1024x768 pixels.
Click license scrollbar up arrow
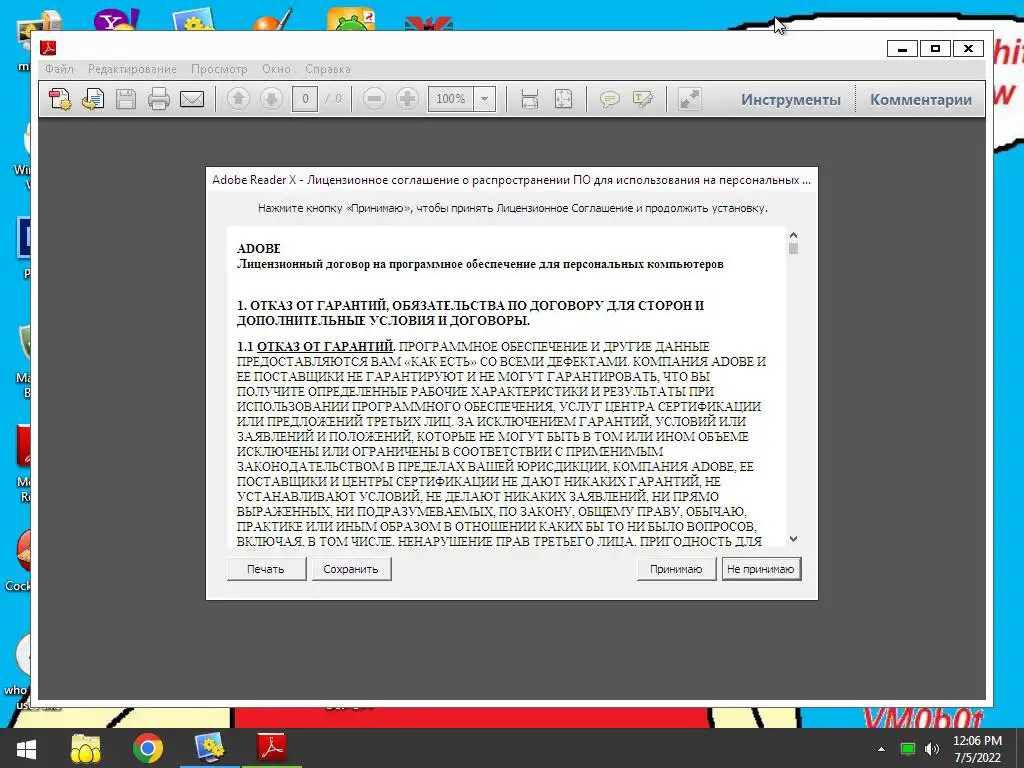(793, 235)
